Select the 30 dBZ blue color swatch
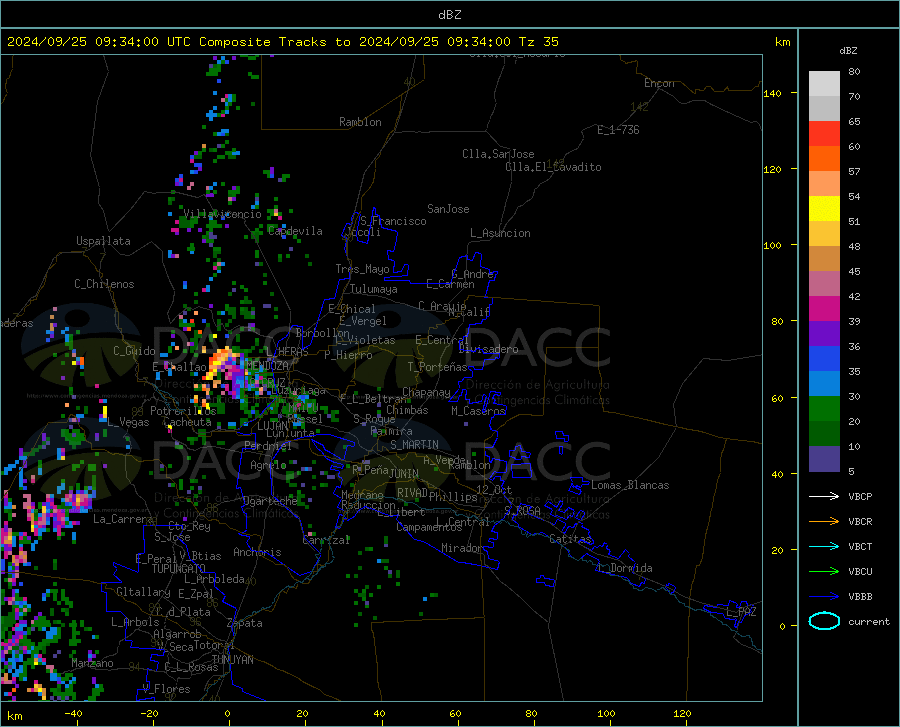The height and width of the screenshot is (727, 900). 824,384
